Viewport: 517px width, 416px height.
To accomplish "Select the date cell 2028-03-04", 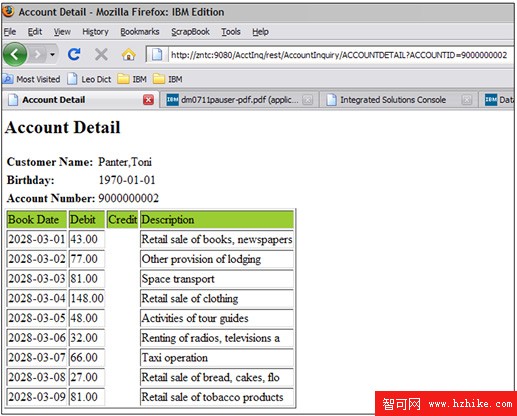I will (x=37, y=298).
